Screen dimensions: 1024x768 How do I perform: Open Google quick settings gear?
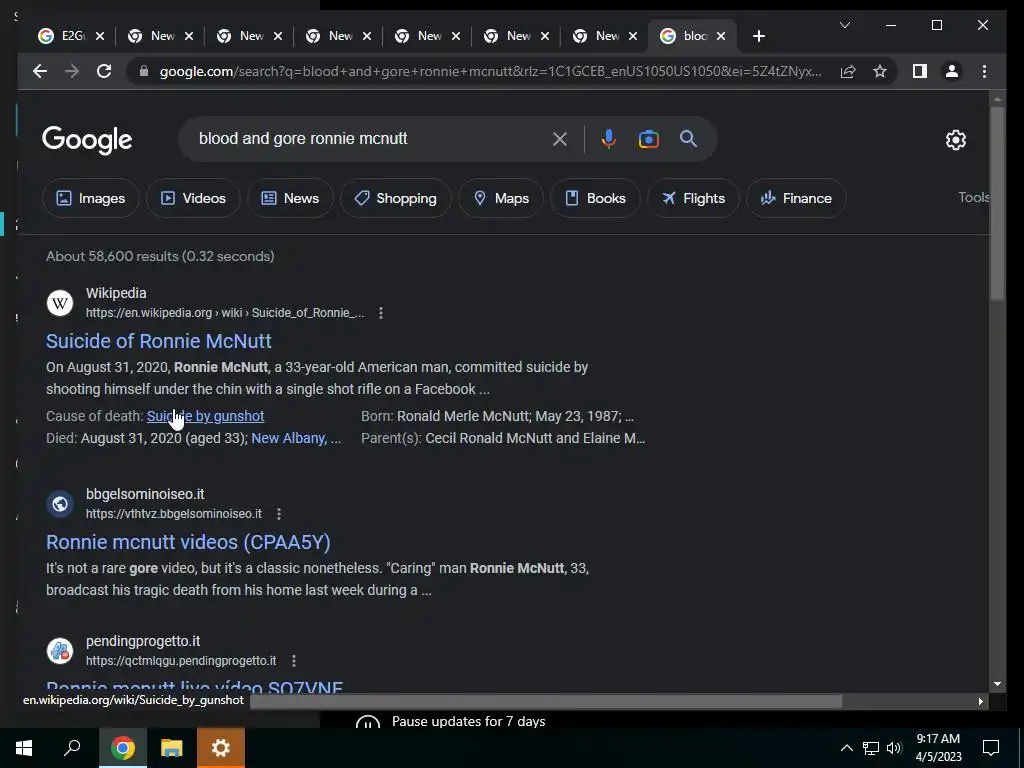click(x=955, y=139)
